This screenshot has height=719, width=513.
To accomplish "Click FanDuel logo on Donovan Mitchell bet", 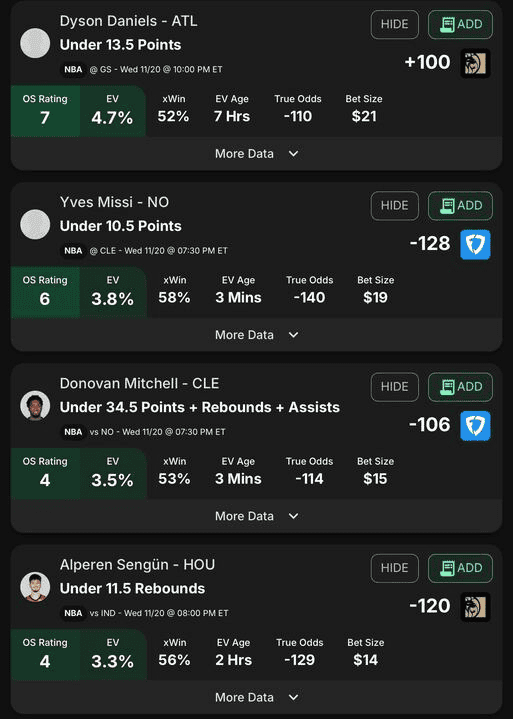I will click(x=475, y=426).
